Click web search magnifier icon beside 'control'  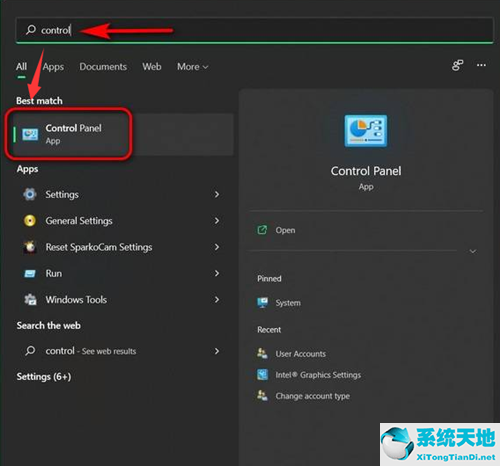tap(30, 351)
